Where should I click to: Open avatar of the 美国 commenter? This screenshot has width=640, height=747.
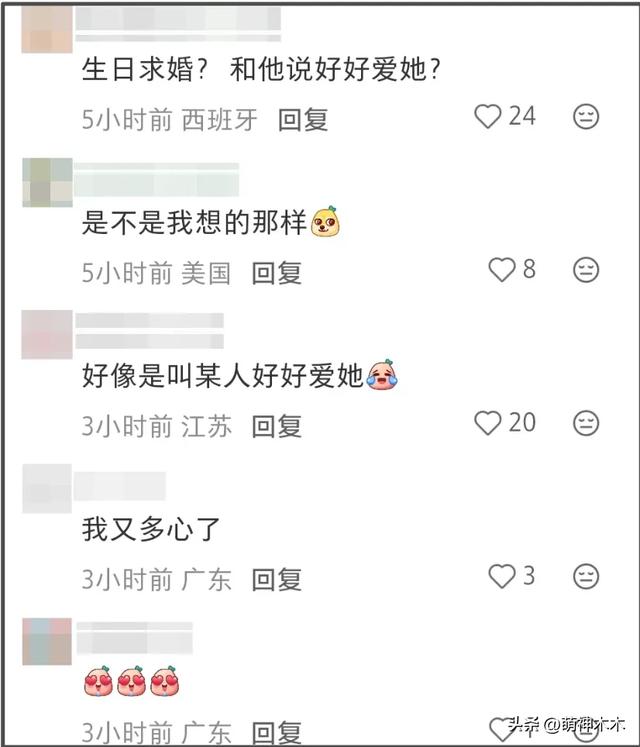pos(47,182)
